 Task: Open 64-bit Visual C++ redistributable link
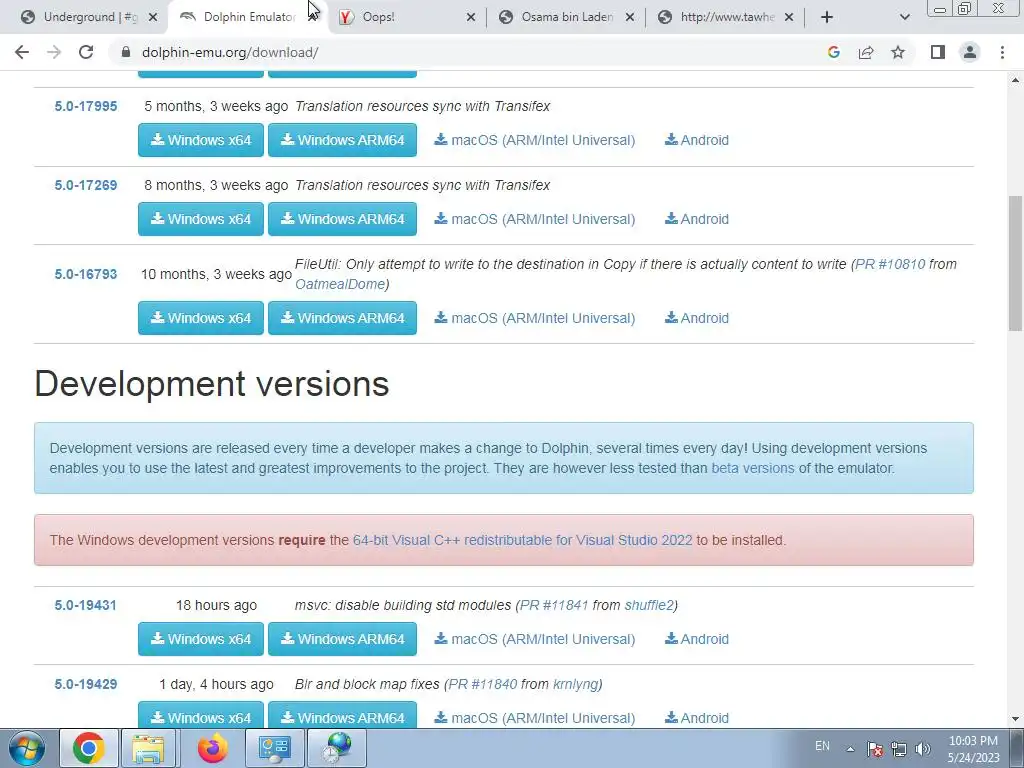pyautogui.click(x=522, y=540)
